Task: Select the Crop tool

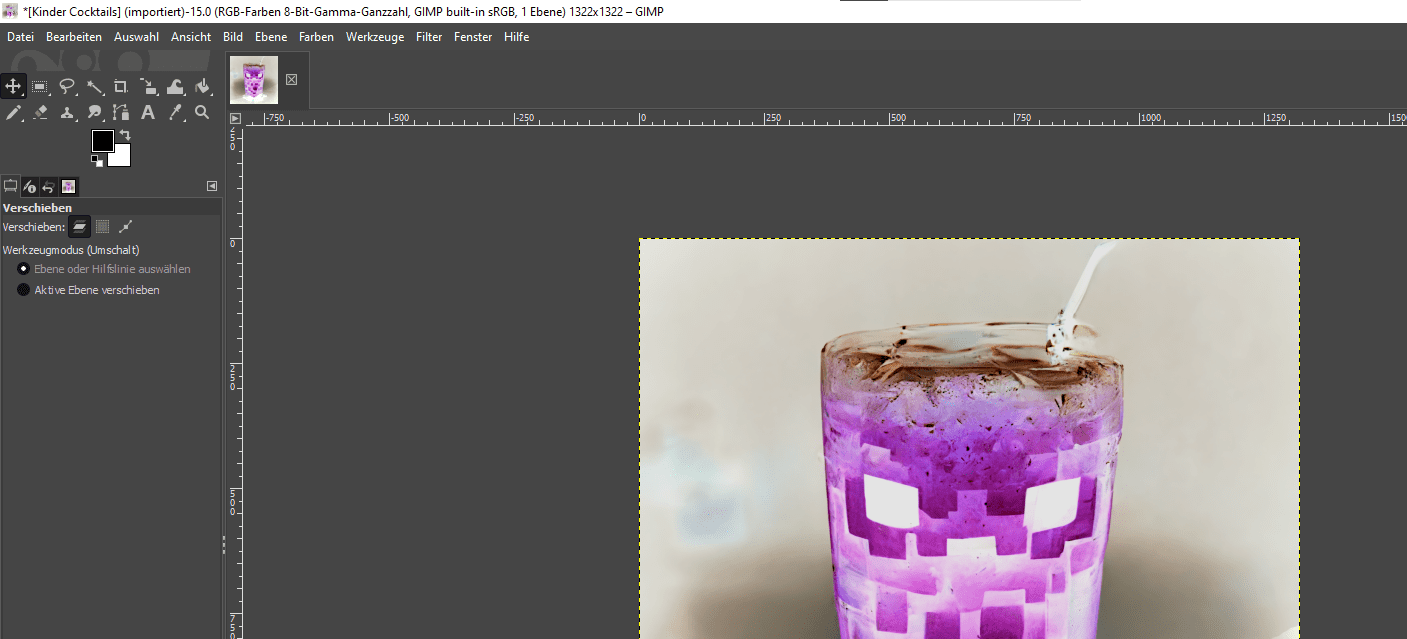Action: click(x=121, y=86)
